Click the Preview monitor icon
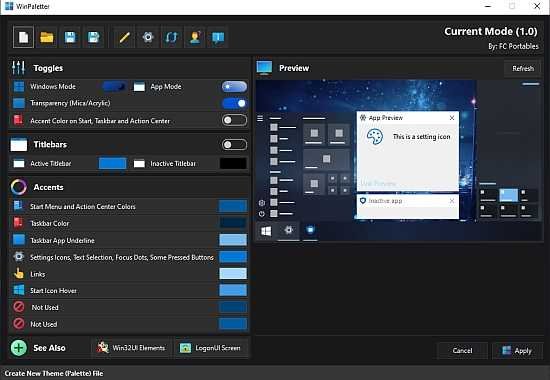Image resolution: width=550 pixels, height=380 pixels. (x=264, y=68)
